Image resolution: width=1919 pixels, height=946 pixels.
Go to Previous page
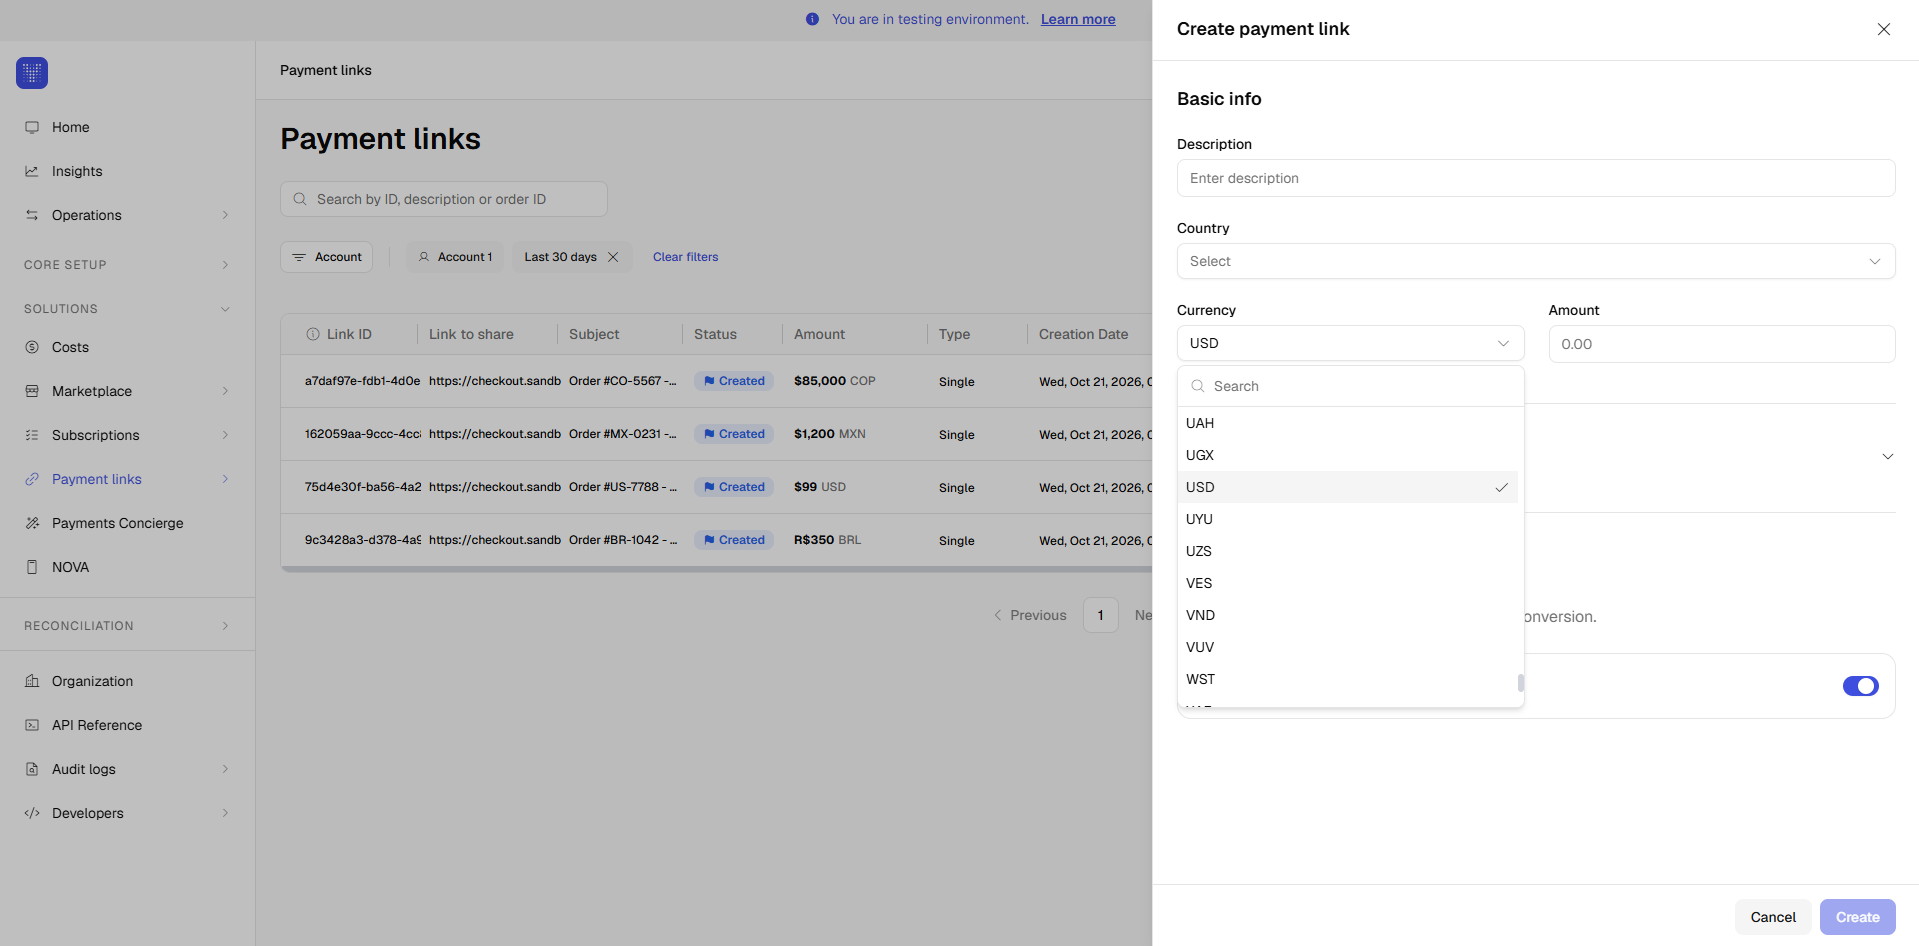1030,615
